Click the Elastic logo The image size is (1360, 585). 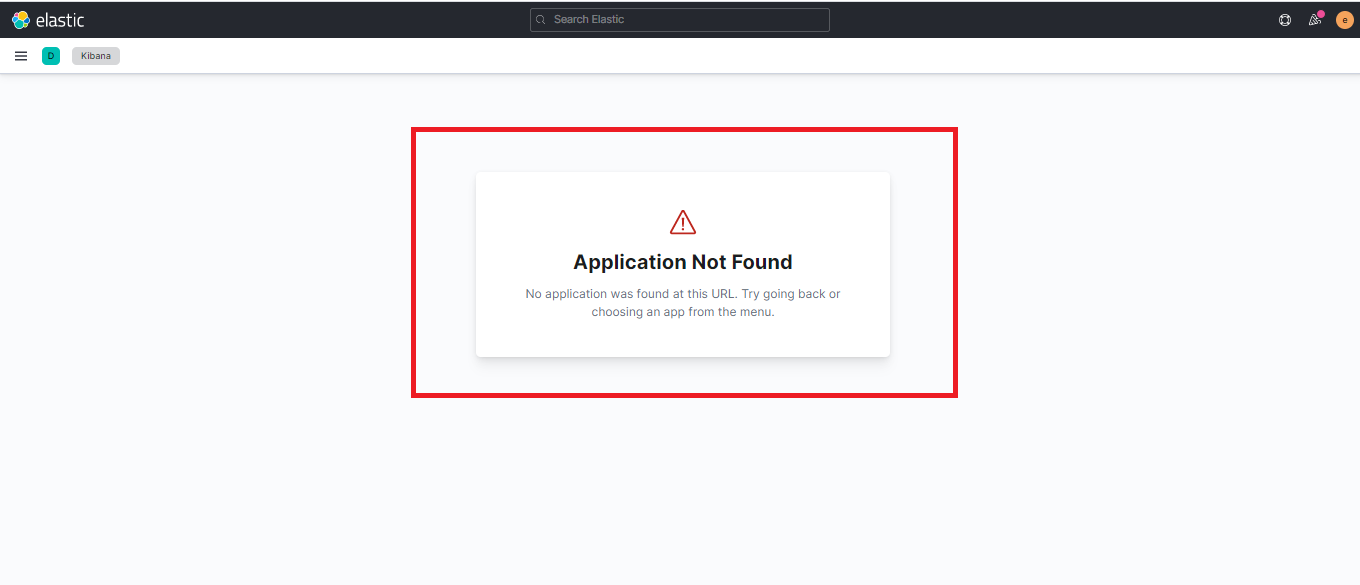[47, 19]
